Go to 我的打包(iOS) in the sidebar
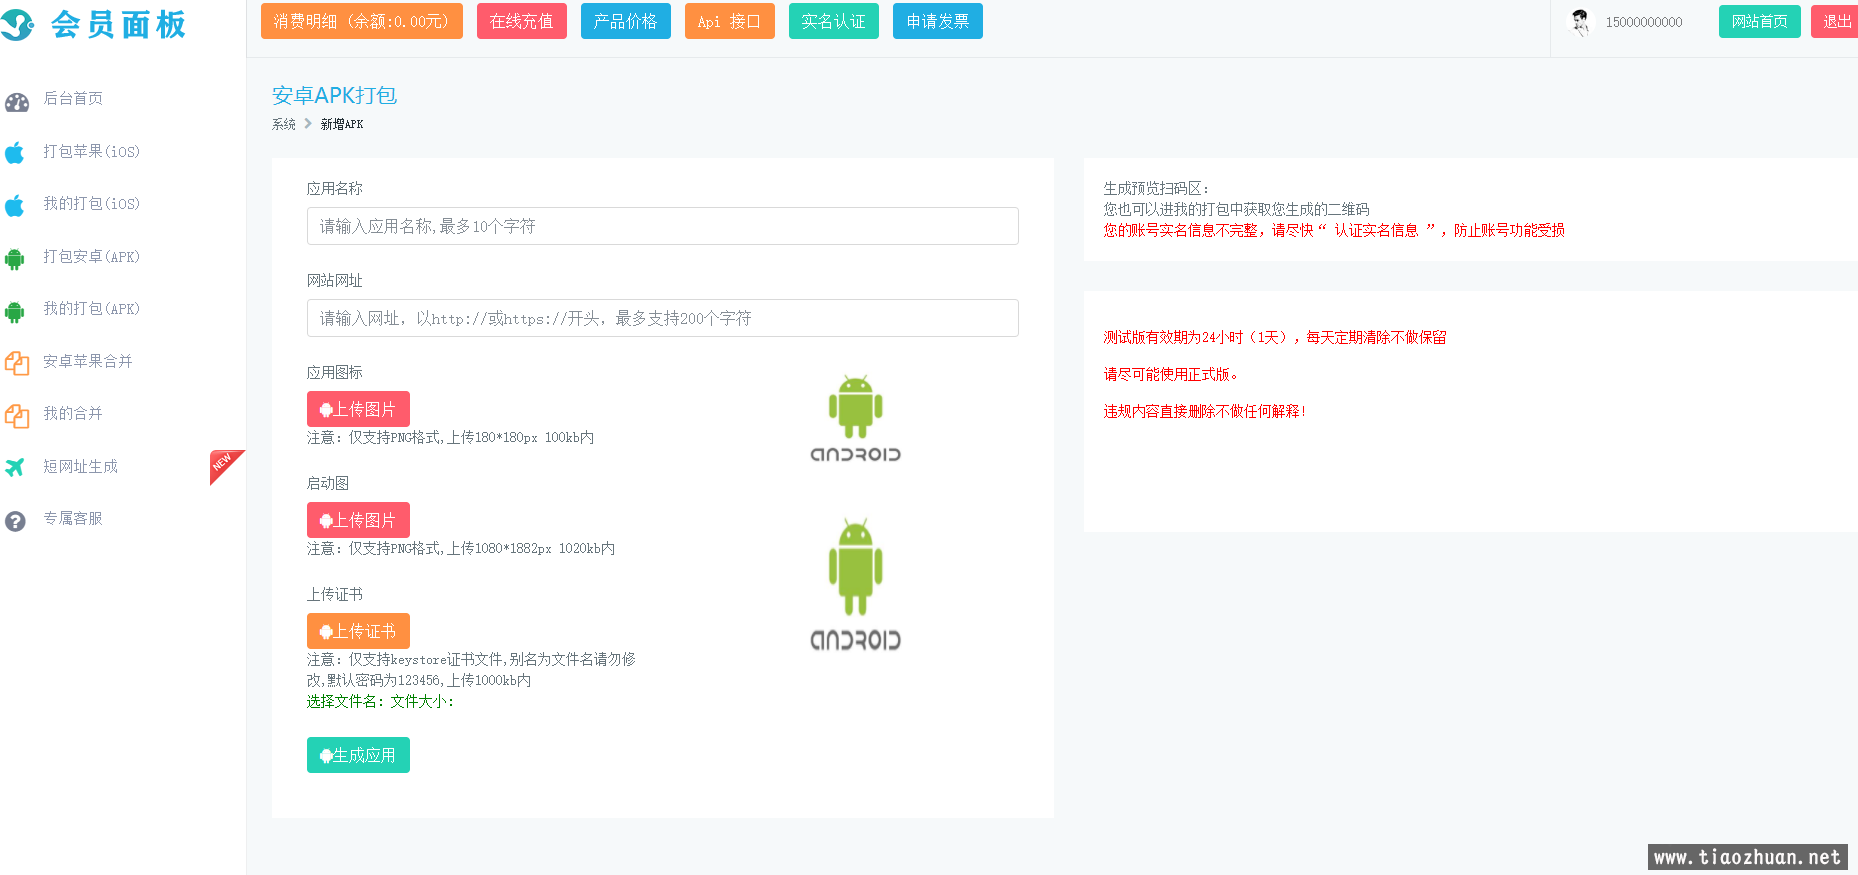The width and height of the screenshot is (1858, 875). coord(91,203)
